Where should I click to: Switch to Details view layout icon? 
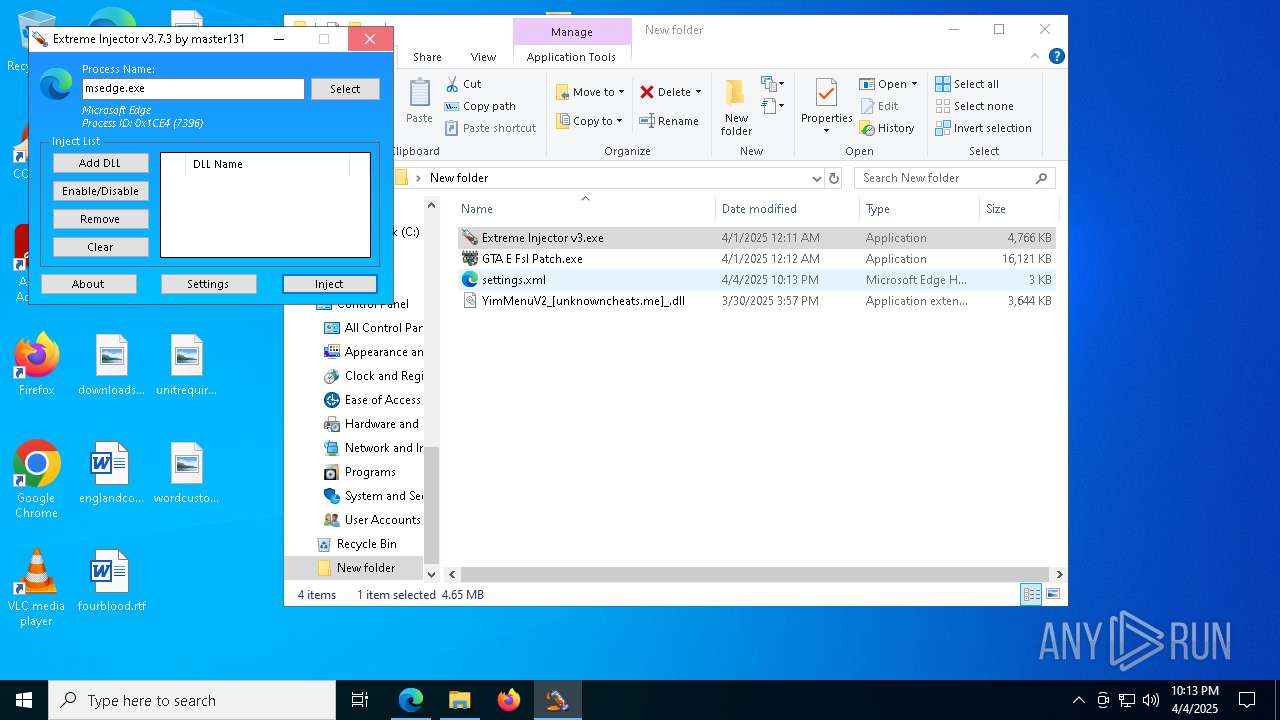(x=1031, y=594)
